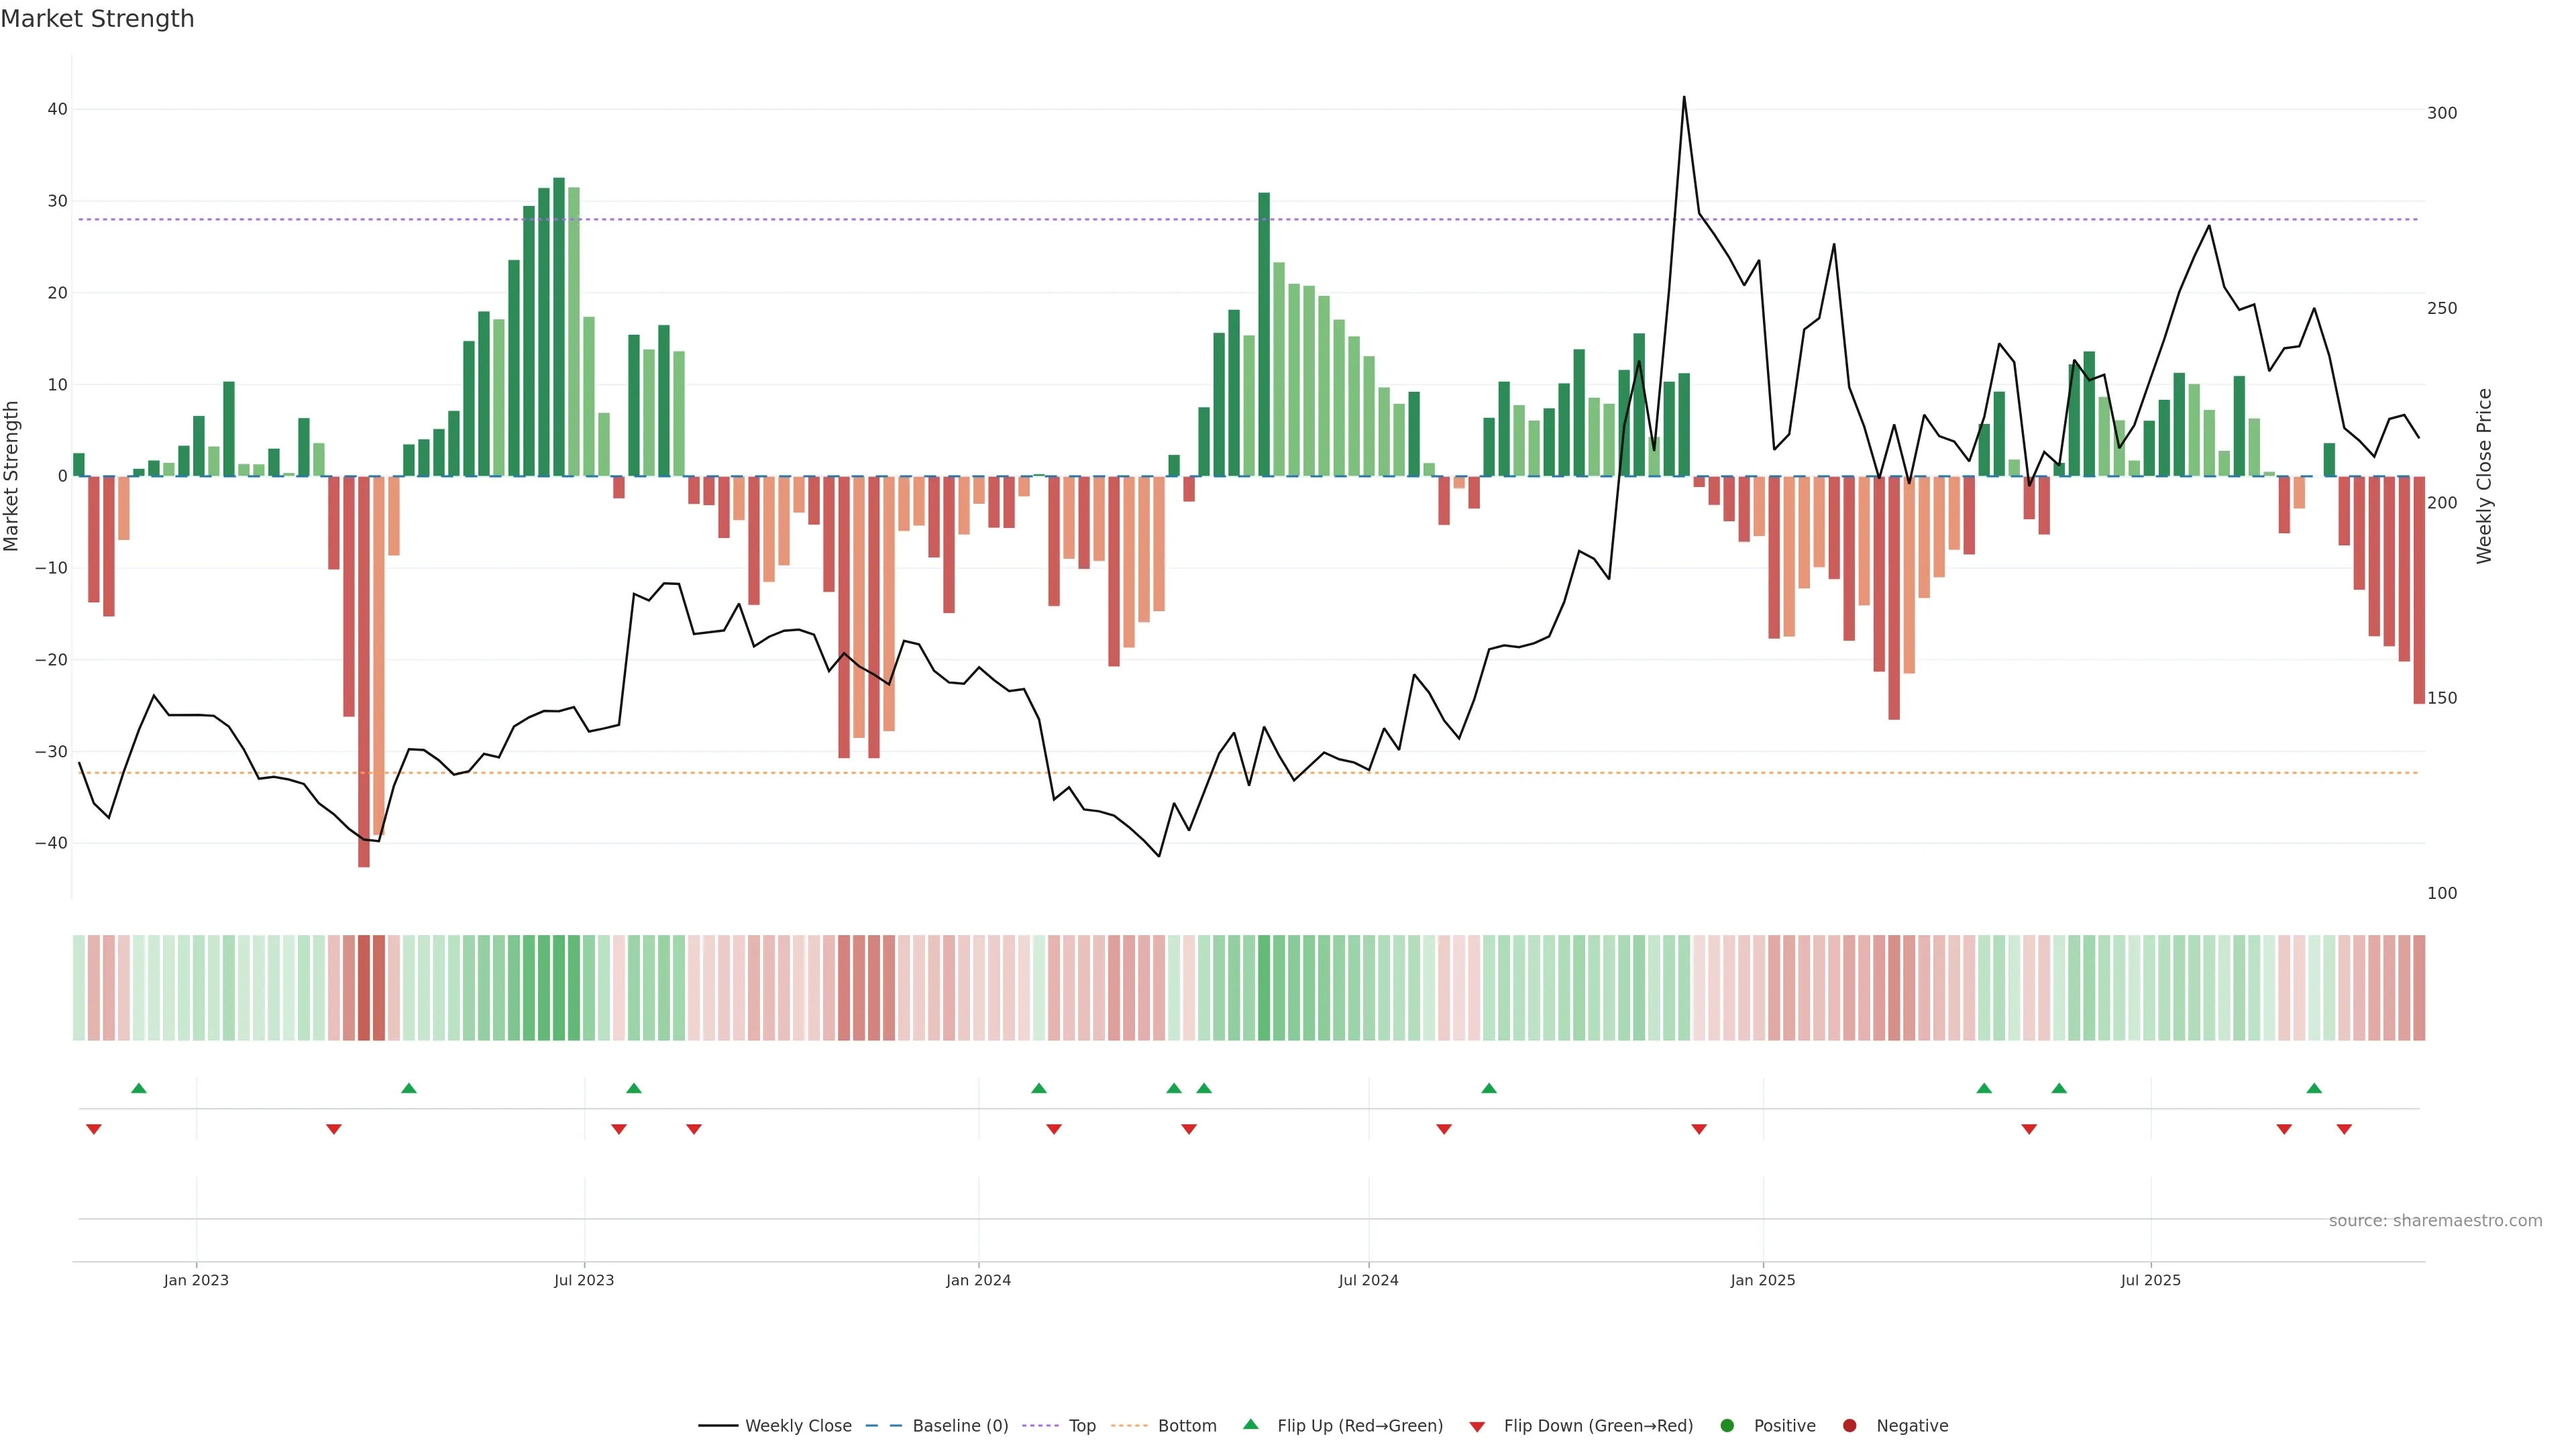The height and width of the screenshot is (1449, 2576).
Task: Click the last green flip-up triangle marker
Action: click(2314, 1088)
